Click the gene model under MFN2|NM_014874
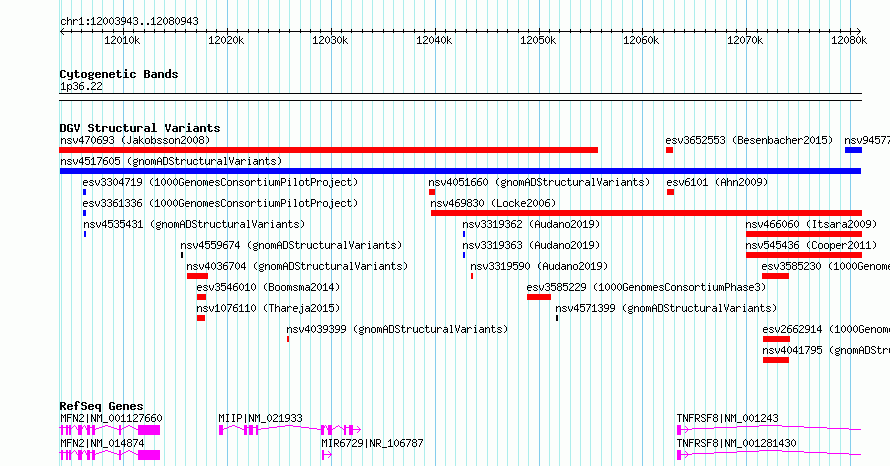This screenshot has height=466, width=890. coord(110,455)
